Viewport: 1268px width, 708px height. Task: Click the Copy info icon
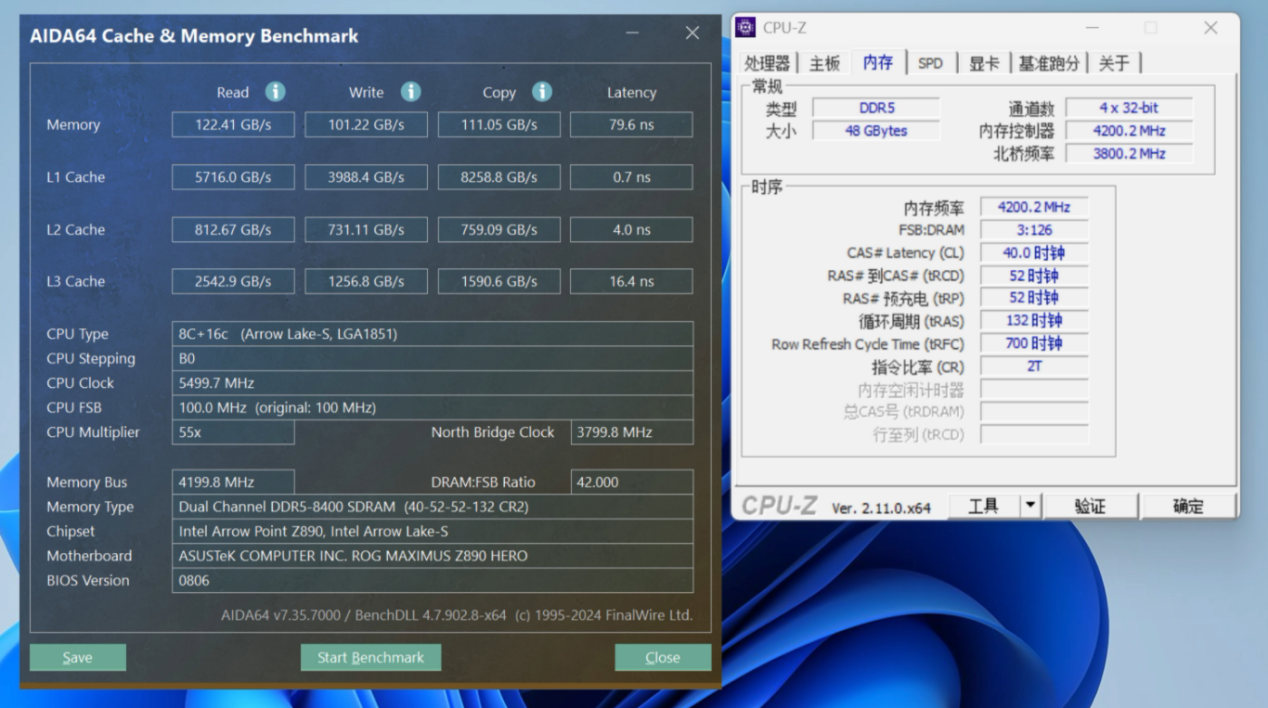(x=542, y=92)
